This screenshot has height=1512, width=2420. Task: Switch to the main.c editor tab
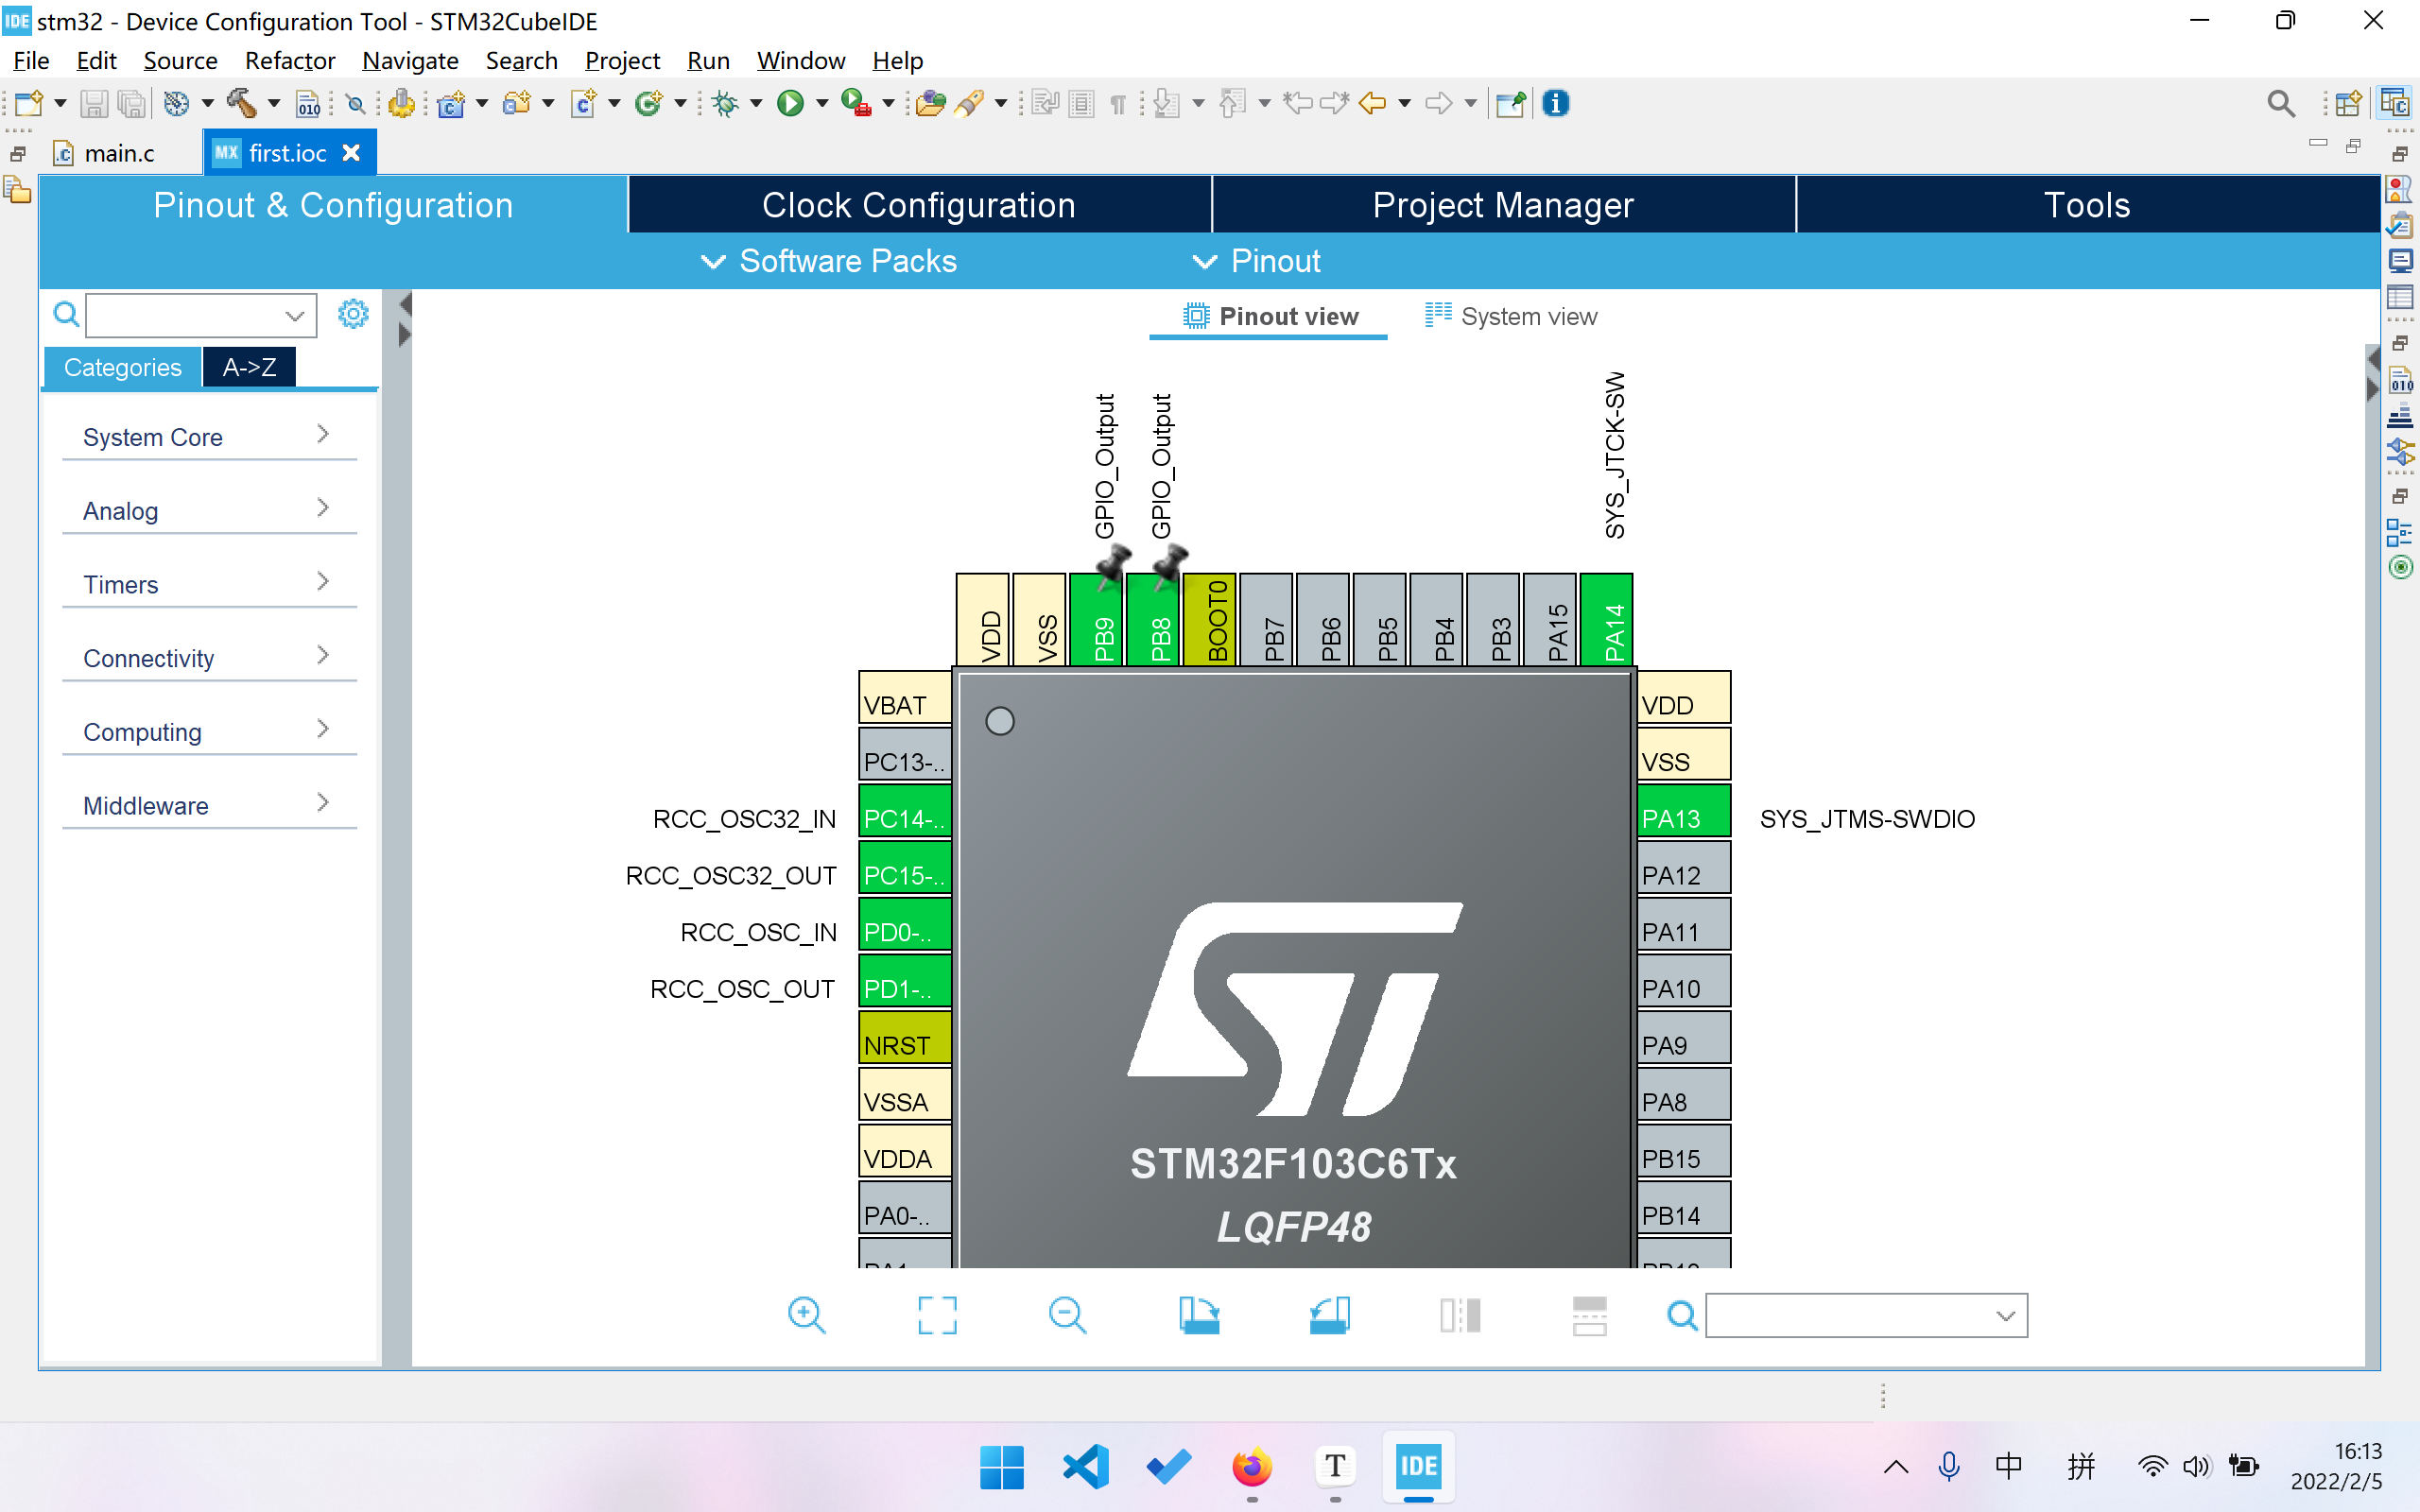point(106,153)
